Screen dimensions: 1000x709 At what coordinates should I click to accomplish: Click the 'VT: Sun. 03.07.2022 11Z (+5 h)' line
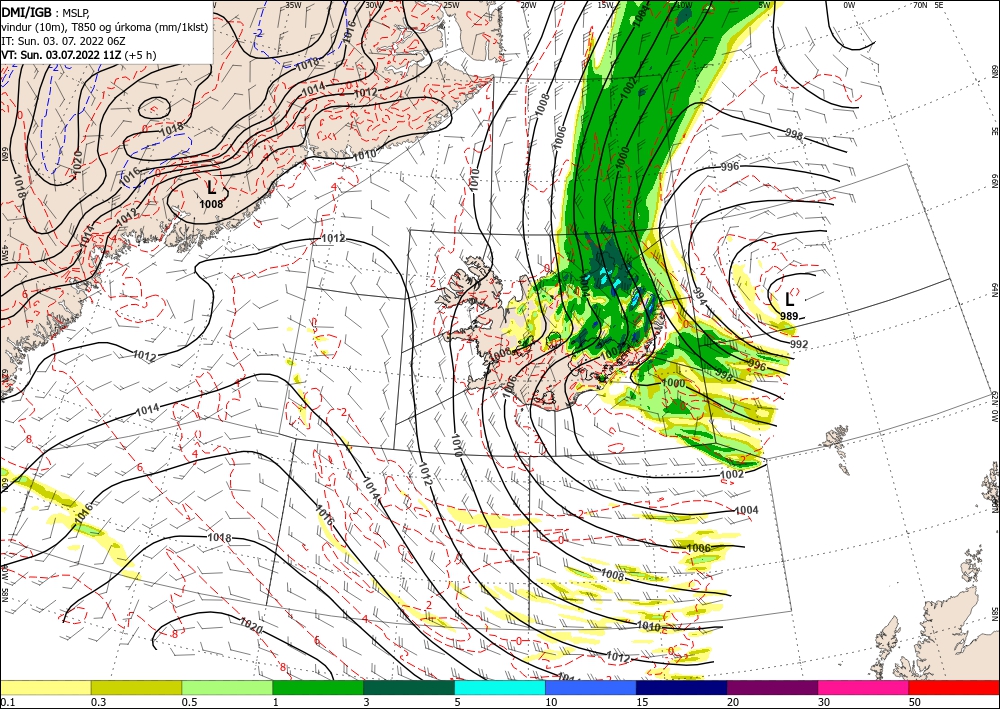click(78, 55)
